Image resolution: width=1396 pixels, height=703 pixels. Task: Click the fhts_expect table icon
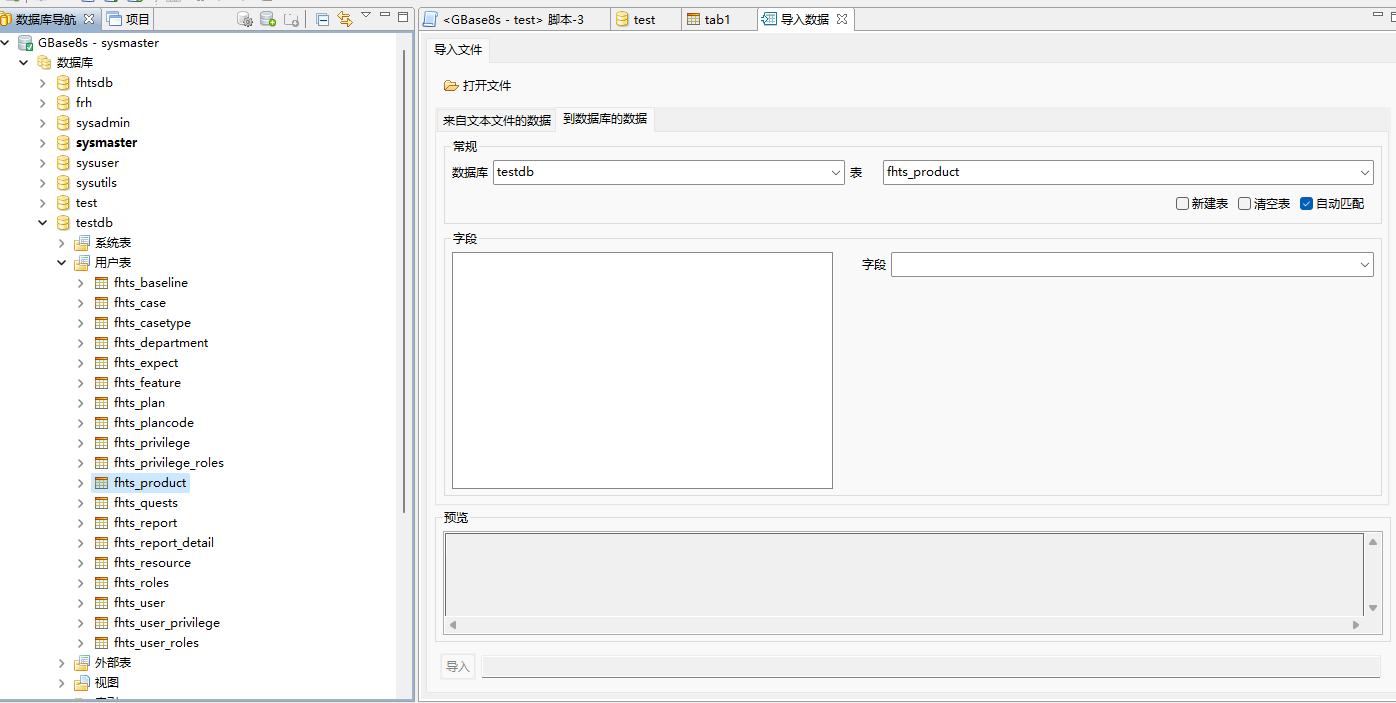coord(101,363)
